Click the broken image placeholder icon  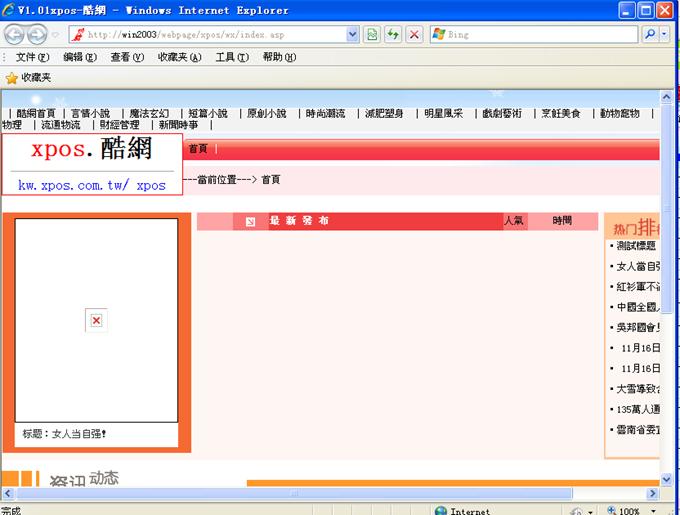coord(96,320)
